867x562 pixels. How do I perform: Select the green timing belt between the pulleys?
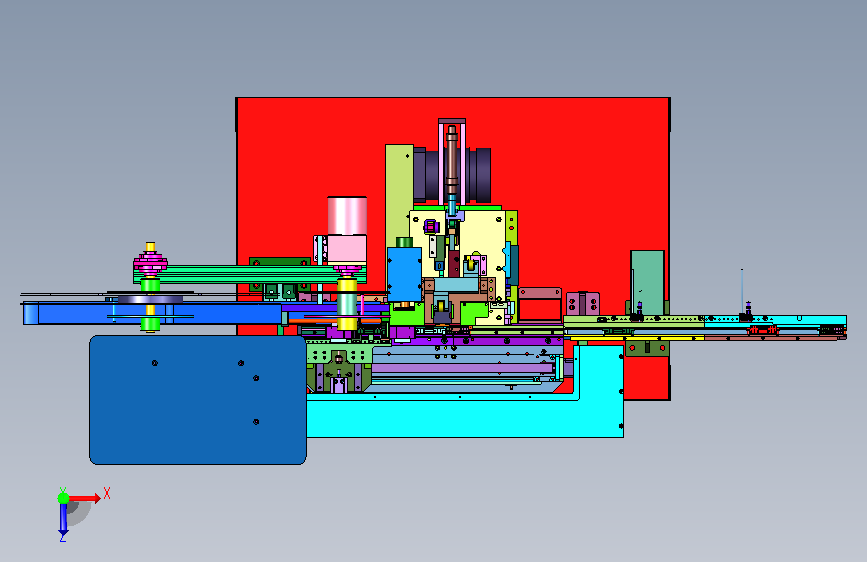click(x=249, y=274)
